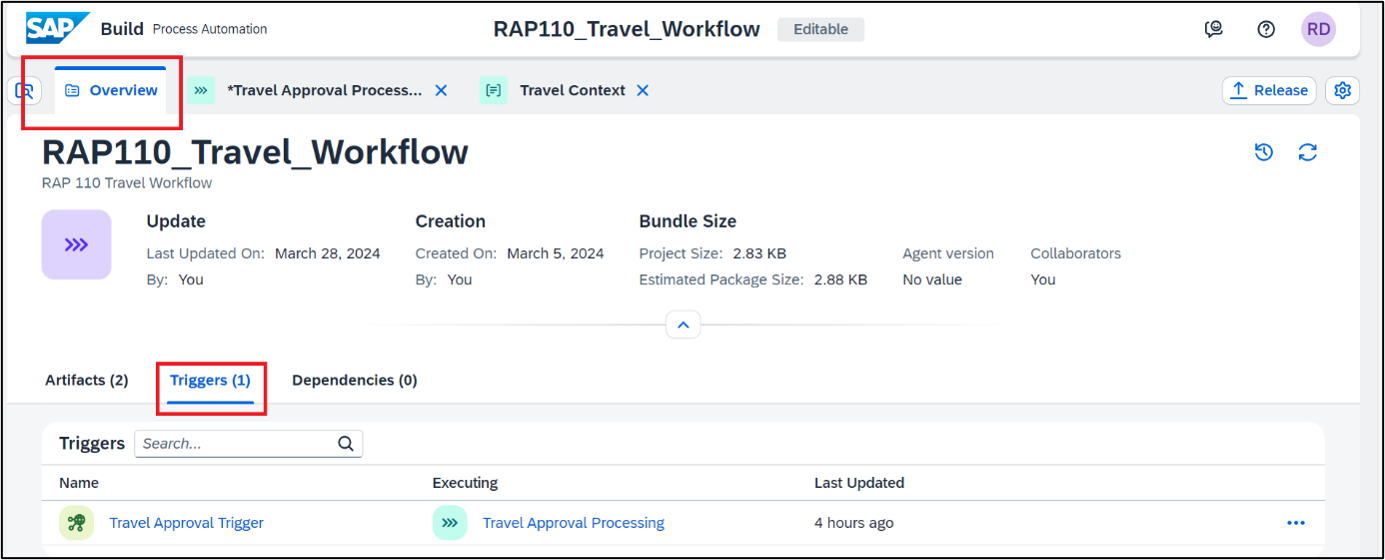Open the help question mark icon
Screen dimensions: 1385x560
pyautogui.click(x=1266, y=30)
